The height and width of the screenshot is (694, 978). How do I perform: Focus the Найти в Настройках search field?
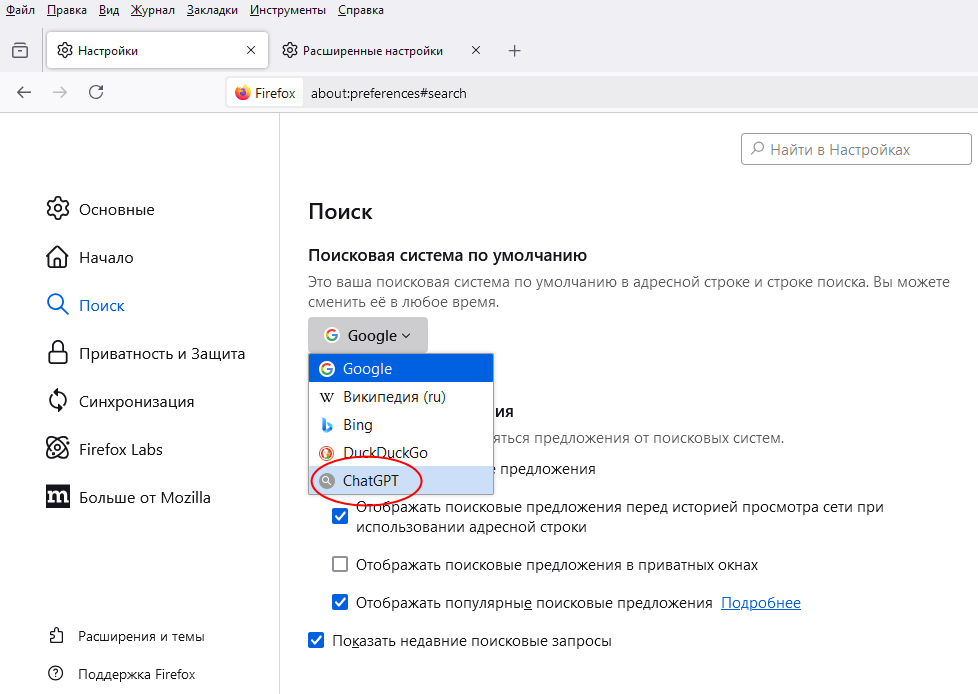pyautogui.click(x=856, y=149)
